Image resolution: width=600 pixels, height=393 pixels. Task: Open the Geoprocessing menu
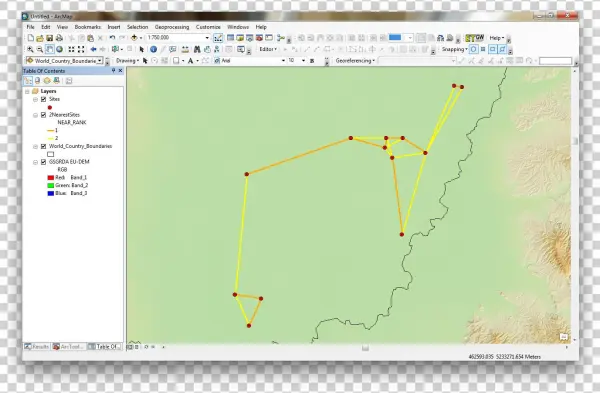172,27
